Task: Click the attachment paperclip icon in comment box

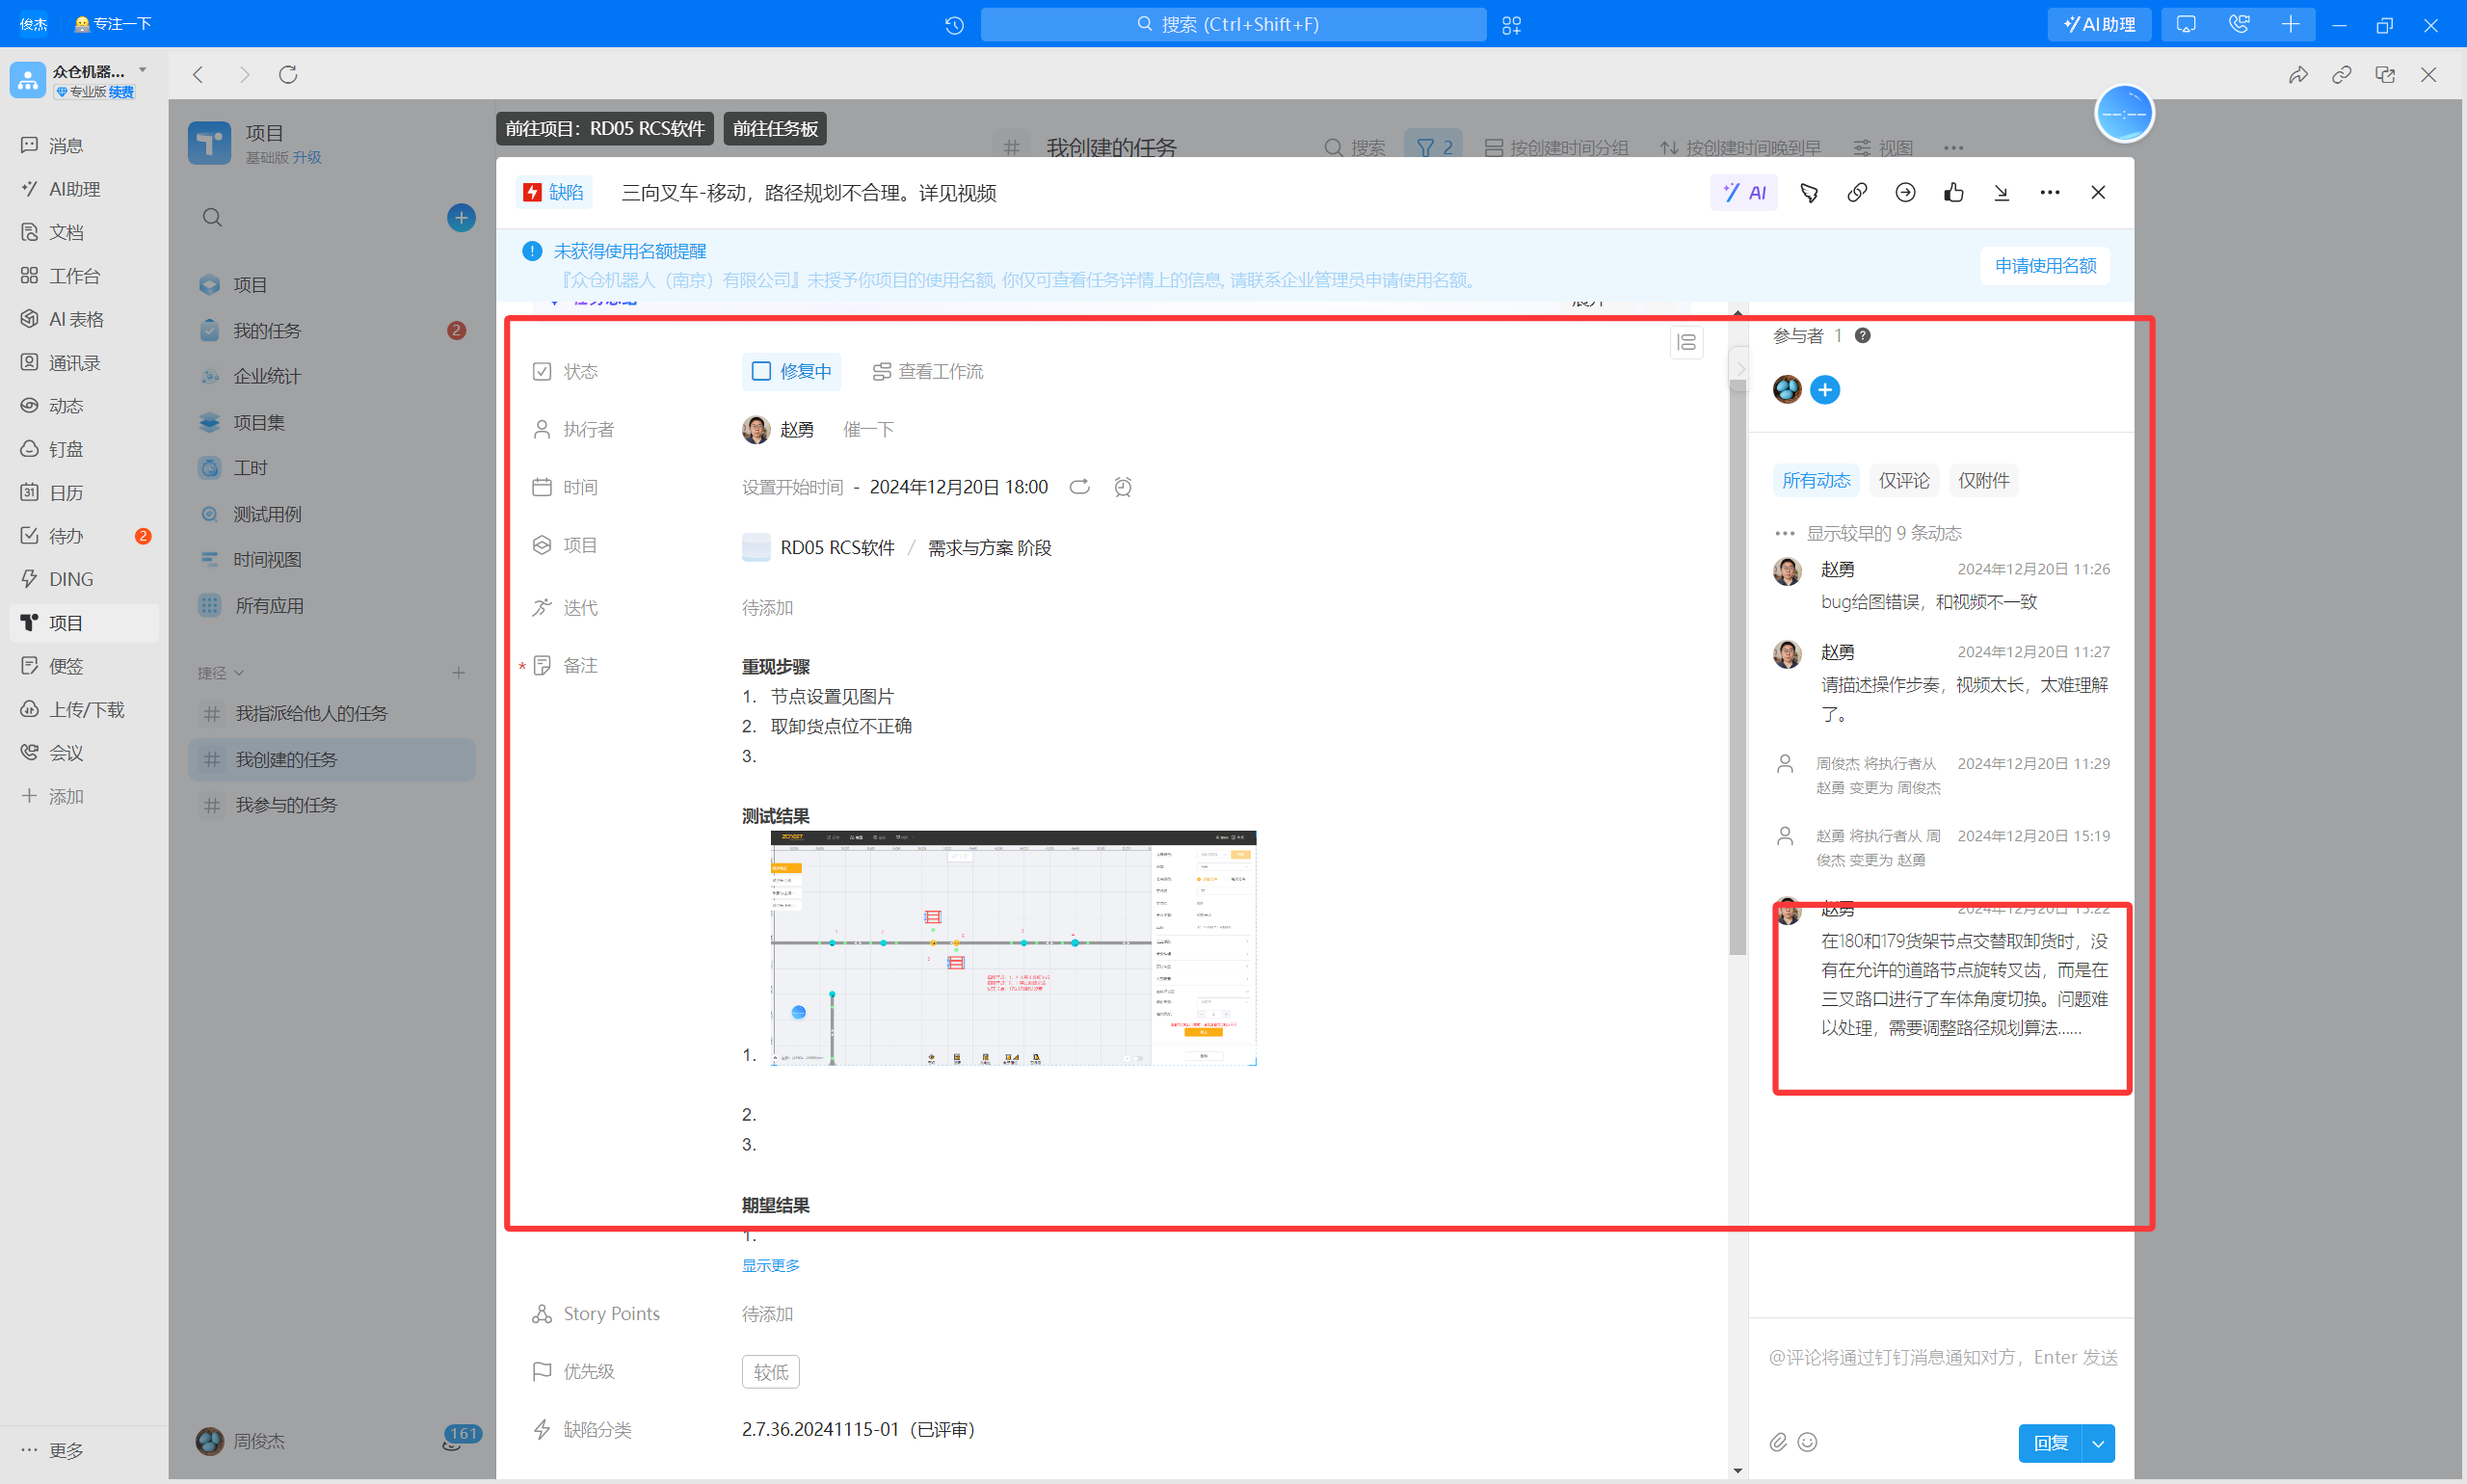Action: [x=1777, y=1441]
